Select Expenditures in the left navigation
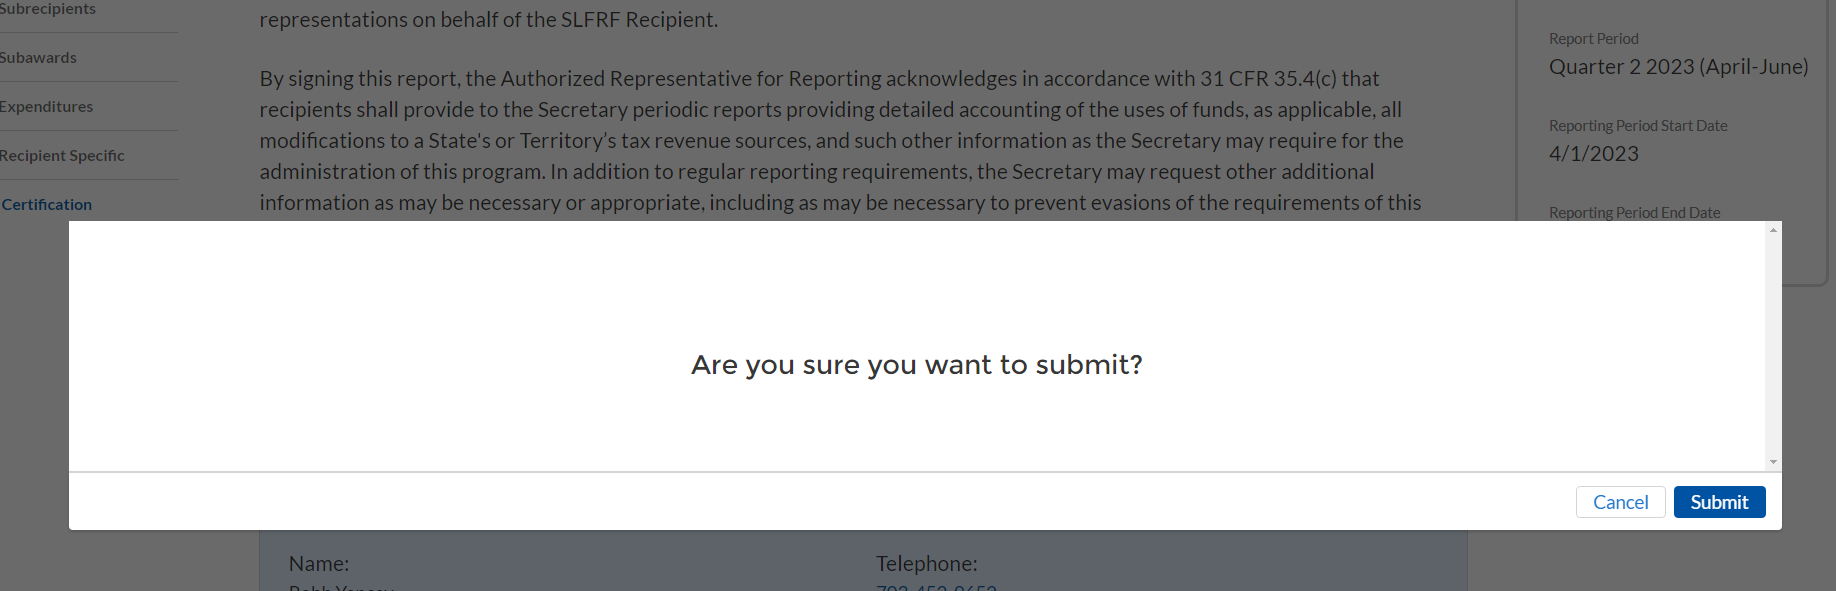This screenshot has height=591, width=1836. 47,107
